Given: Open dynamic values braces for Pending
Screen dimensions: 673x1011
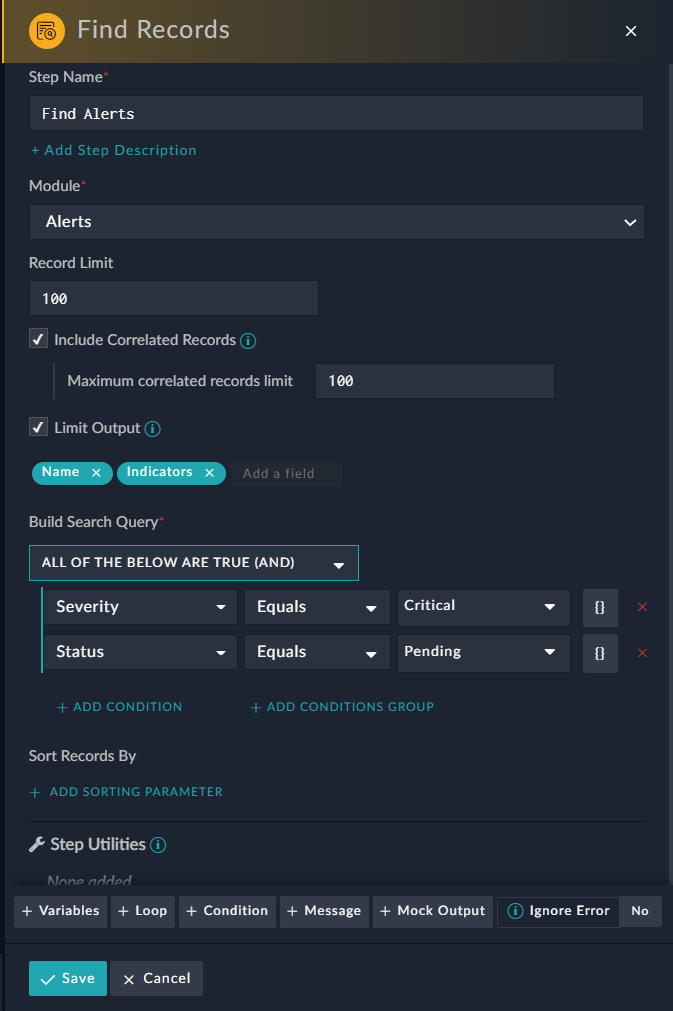Looking at the screenshot, I should [x=600, y=653].
